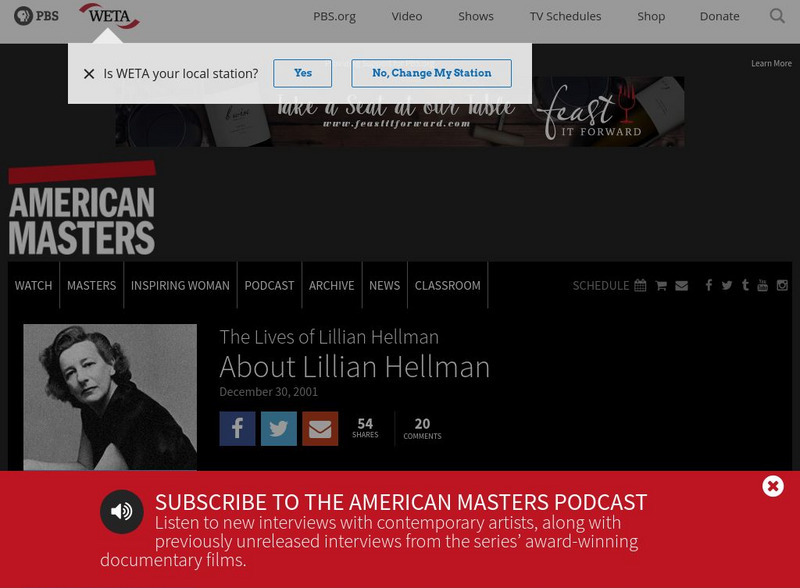Switch to the MASTERS tab
The width and height of the screenshot is (800, 588).
coord(91,285)
